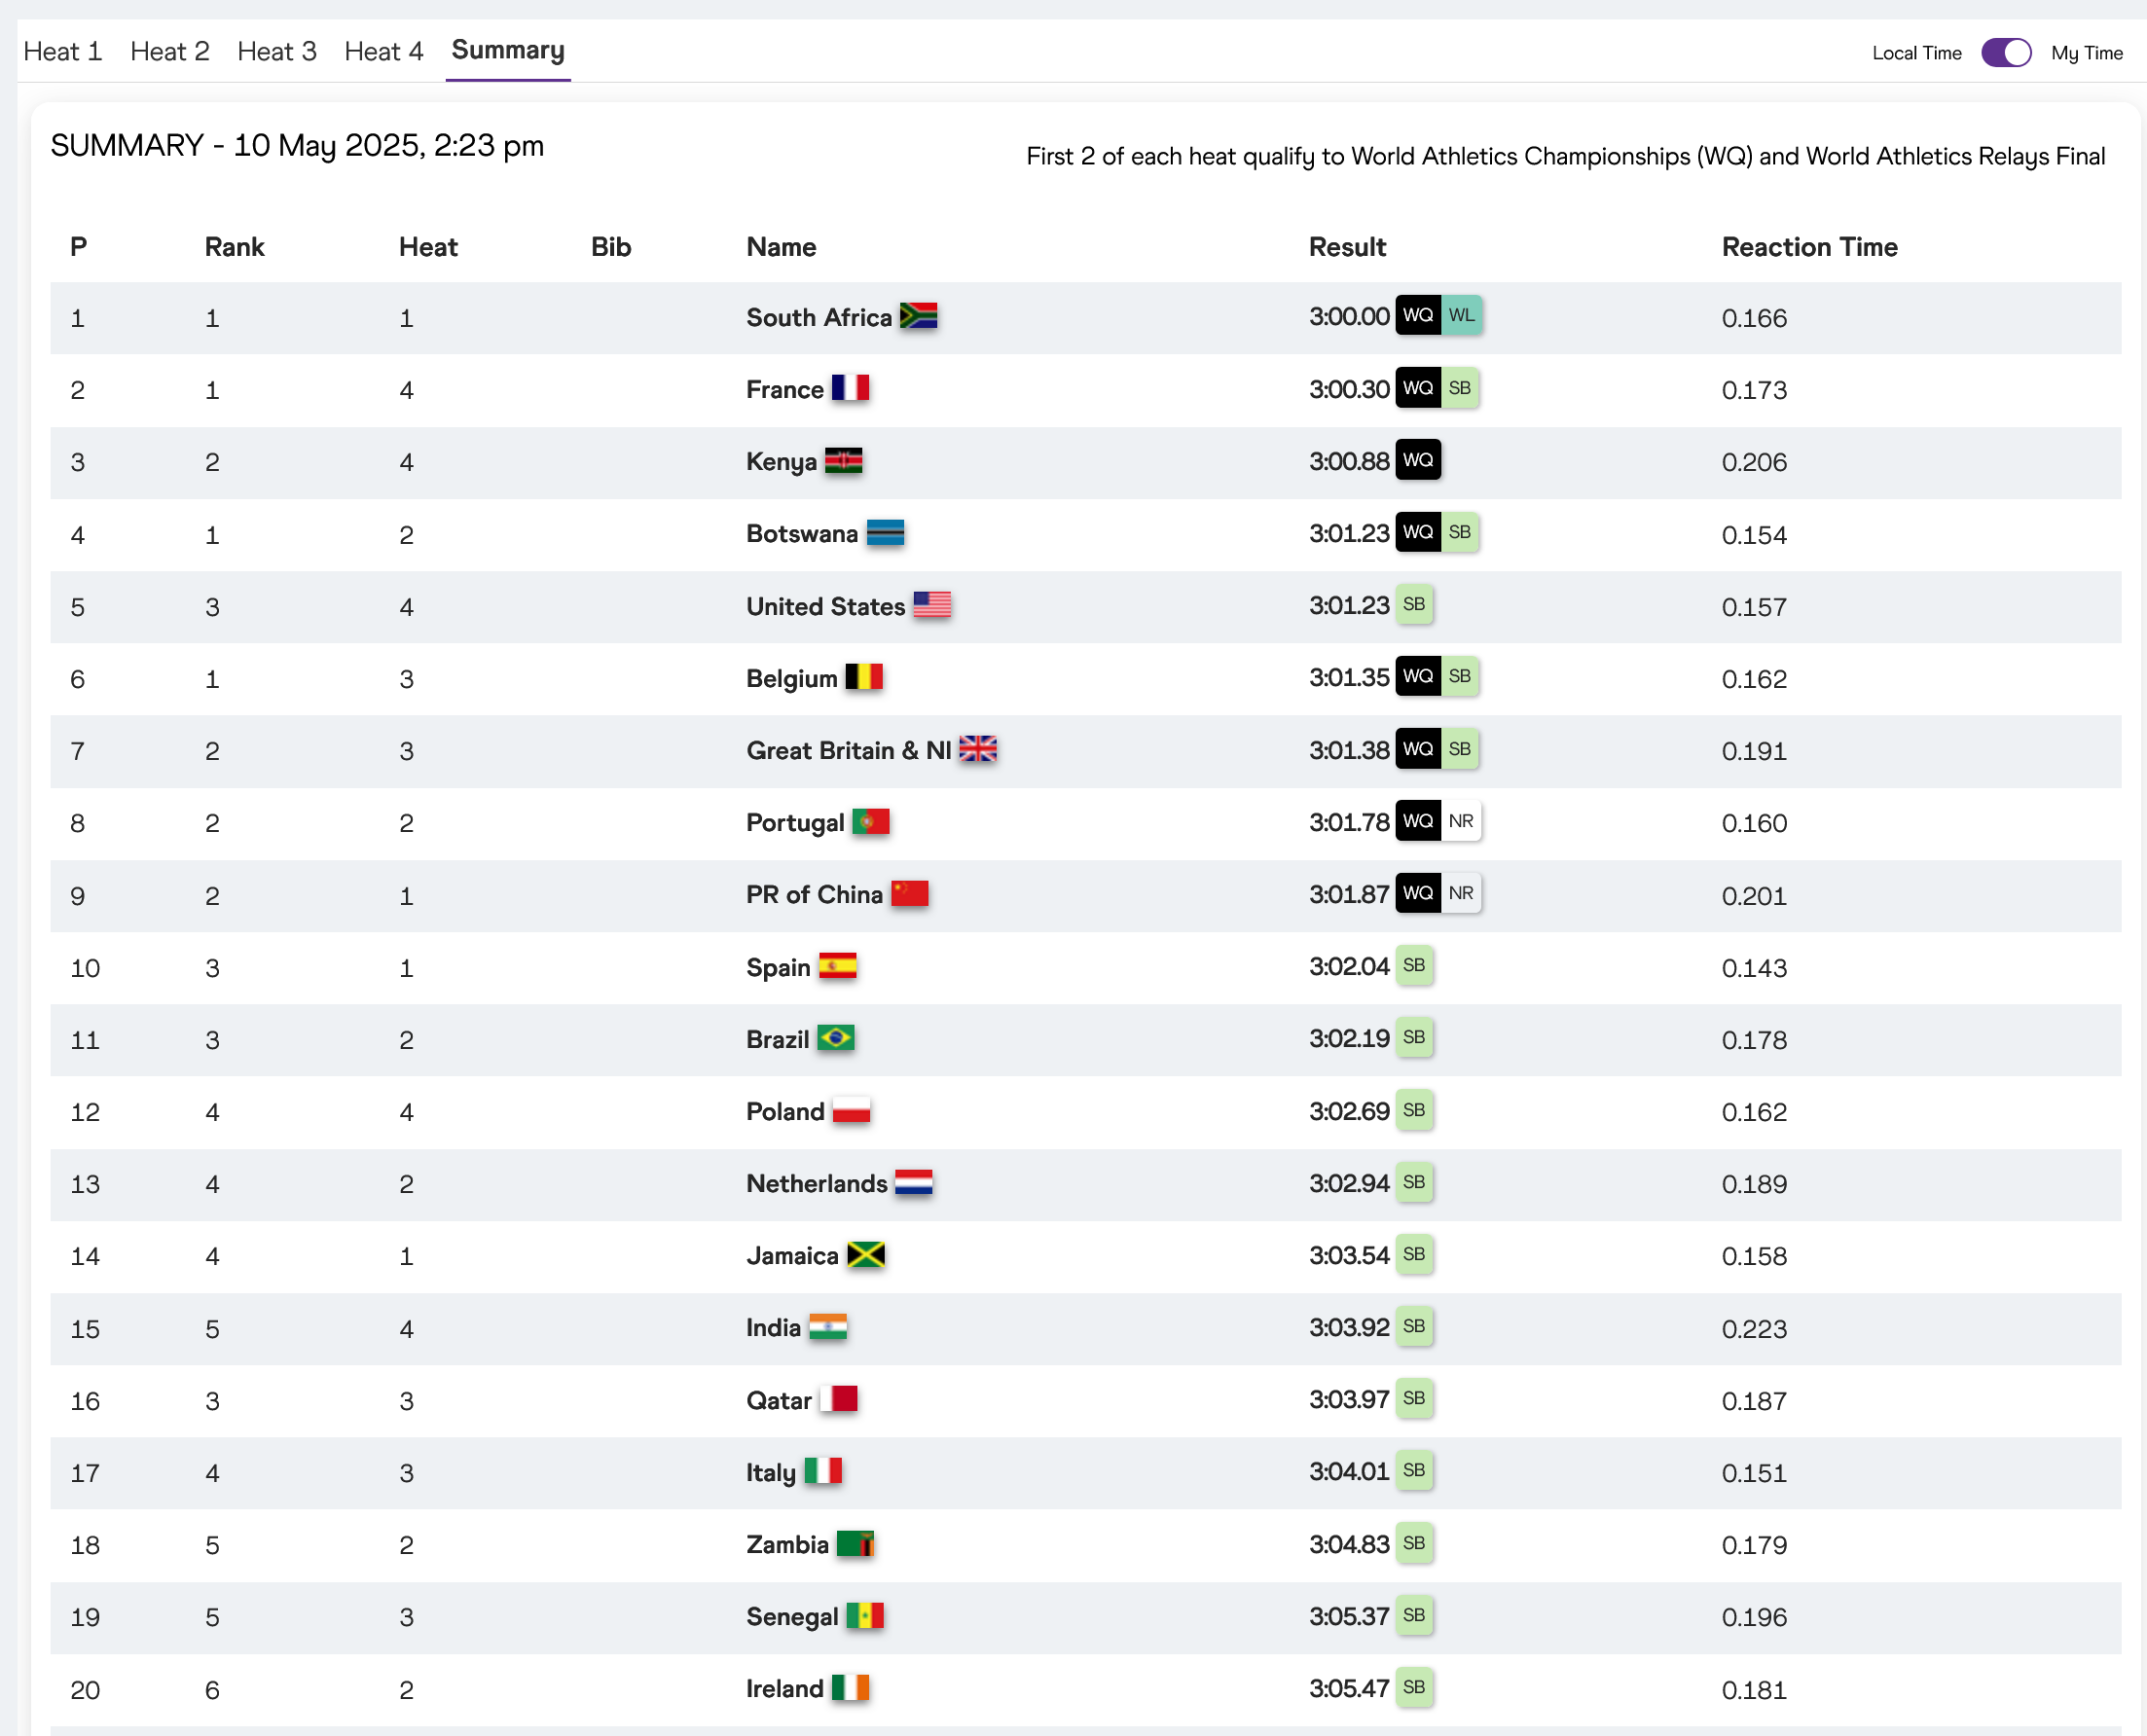The image size is (2147, 1736).
Task: Click the Belgium flag icon
Action: 864,677
